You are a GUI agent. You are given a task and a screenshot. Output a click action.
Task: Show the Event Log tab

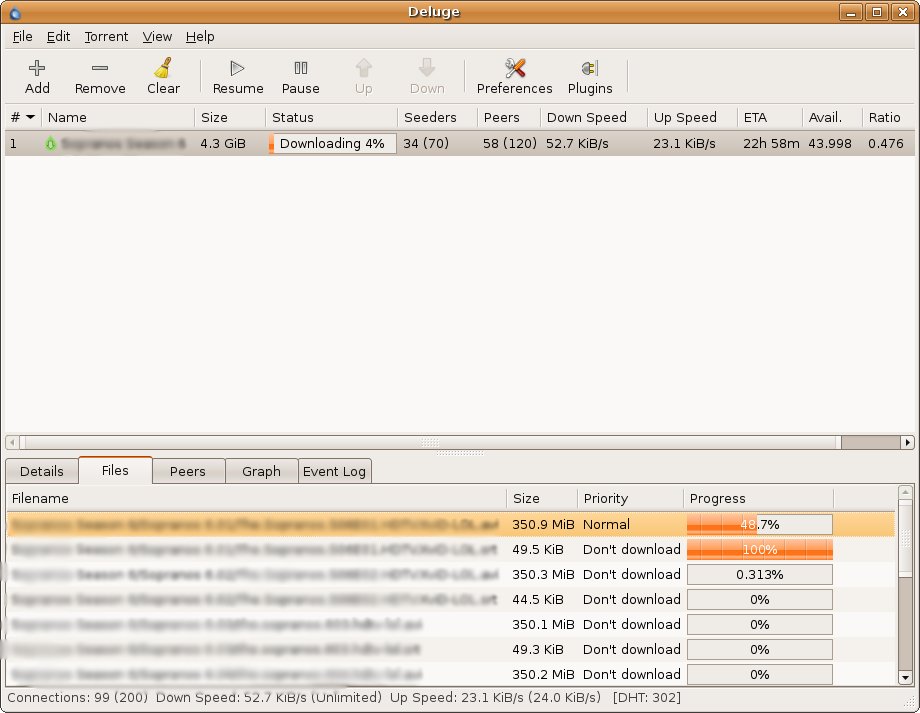tap(334, 471)
